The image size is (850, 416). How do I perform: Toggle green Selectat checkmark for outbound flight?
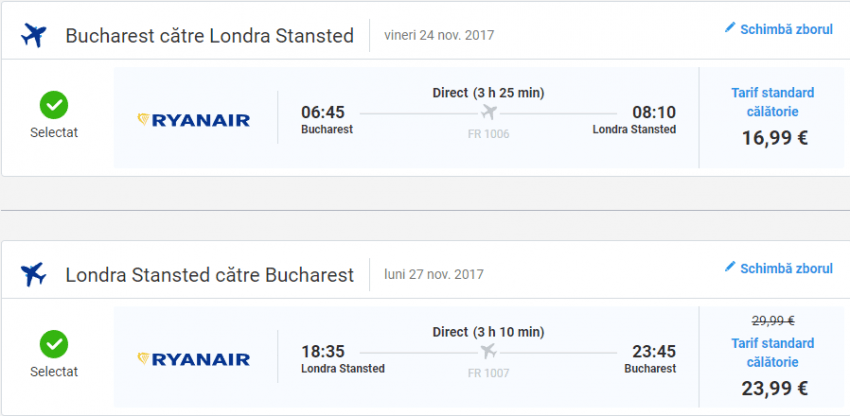[x=54, y=105]
